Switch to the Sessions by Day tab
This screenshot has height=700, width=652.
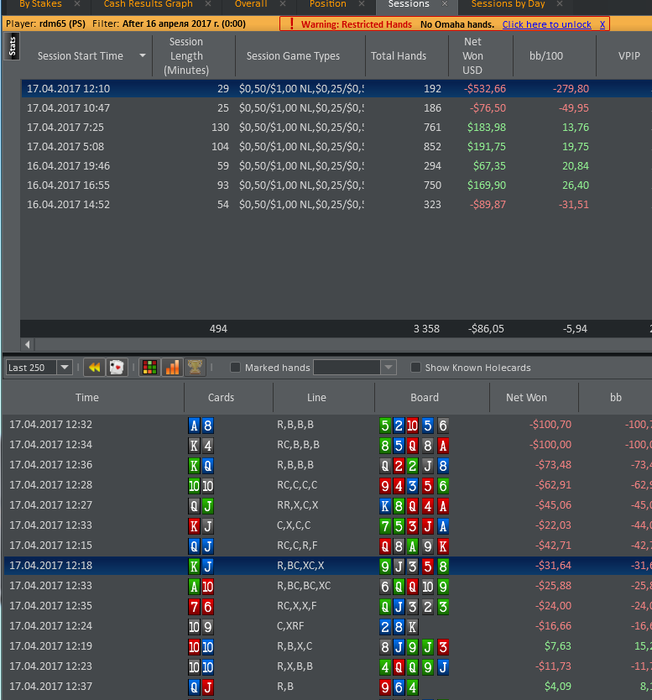508,4
